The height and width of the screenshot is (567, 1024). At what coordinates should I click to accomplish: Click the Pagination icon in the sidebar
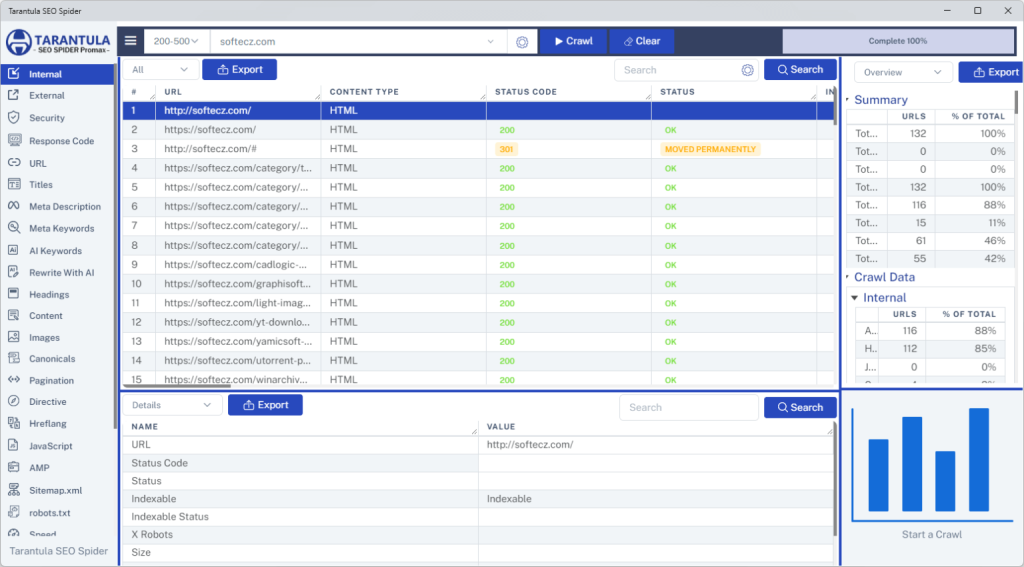pos(14,380)
